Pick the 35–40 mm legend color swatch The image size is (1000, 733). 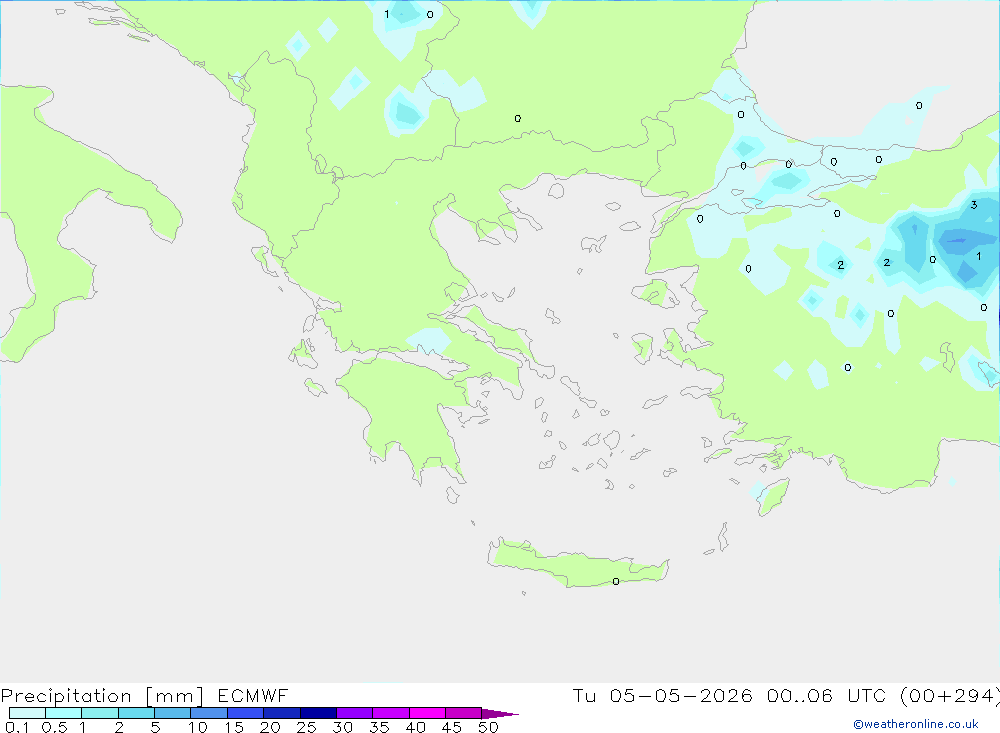click(390, 713)
